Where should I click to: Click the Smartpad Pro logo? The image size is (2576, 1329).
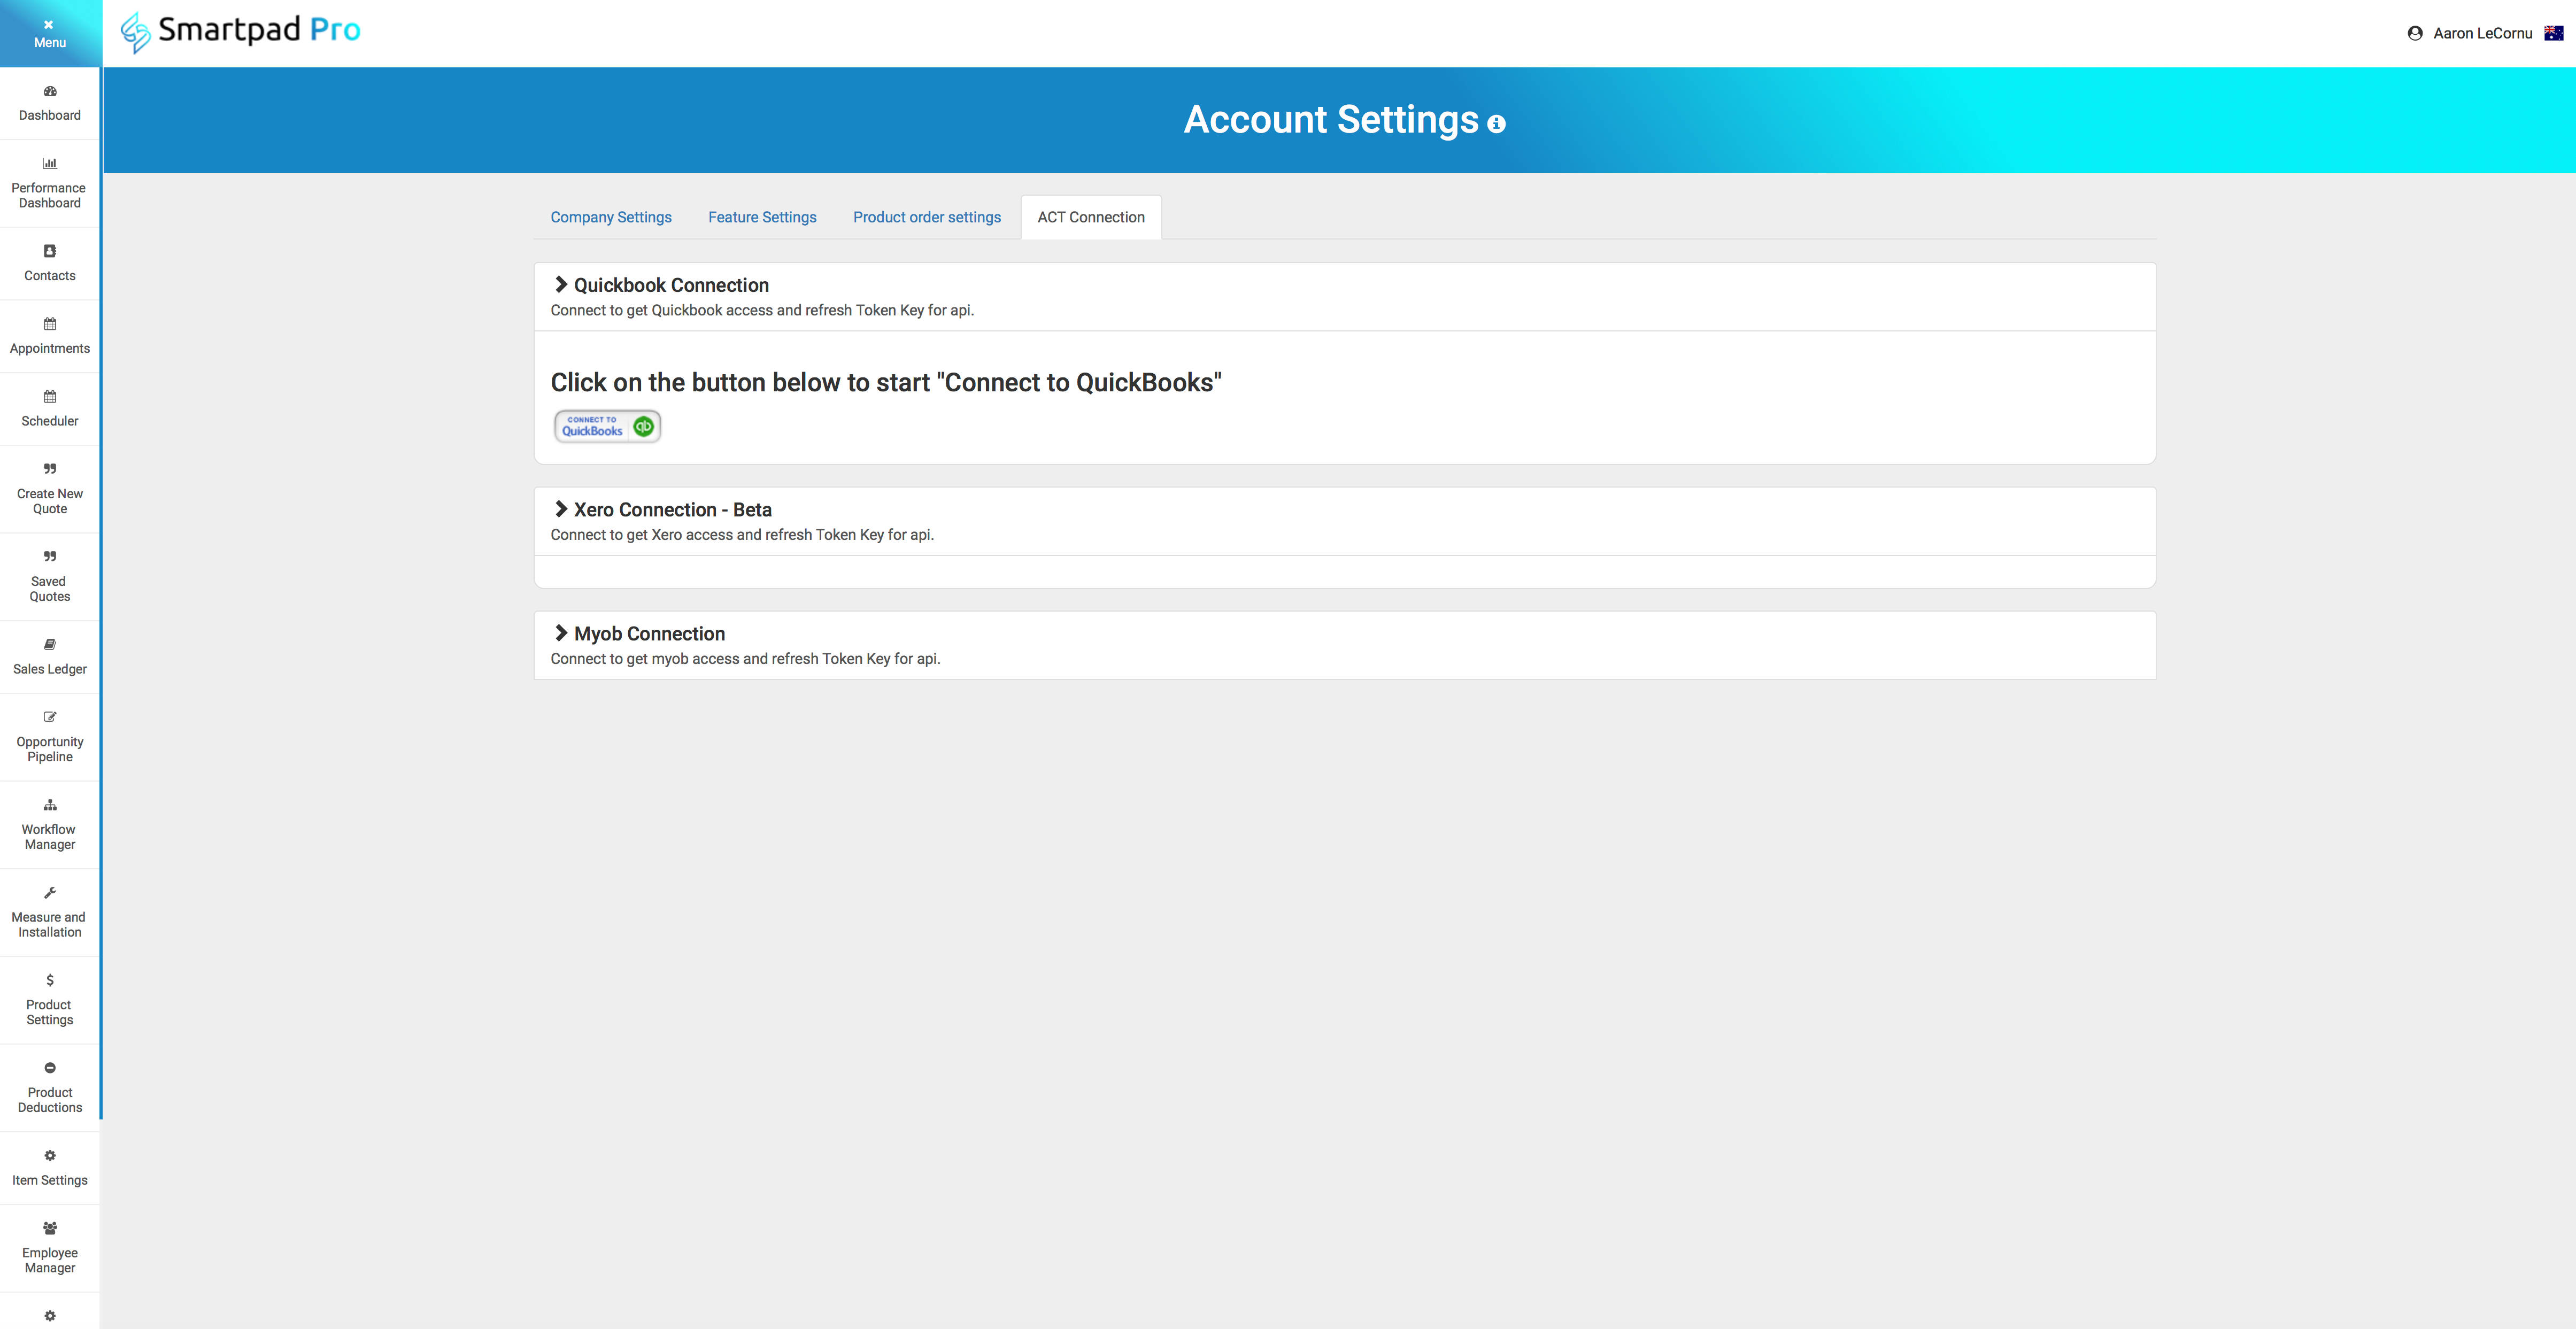(240, 32)
